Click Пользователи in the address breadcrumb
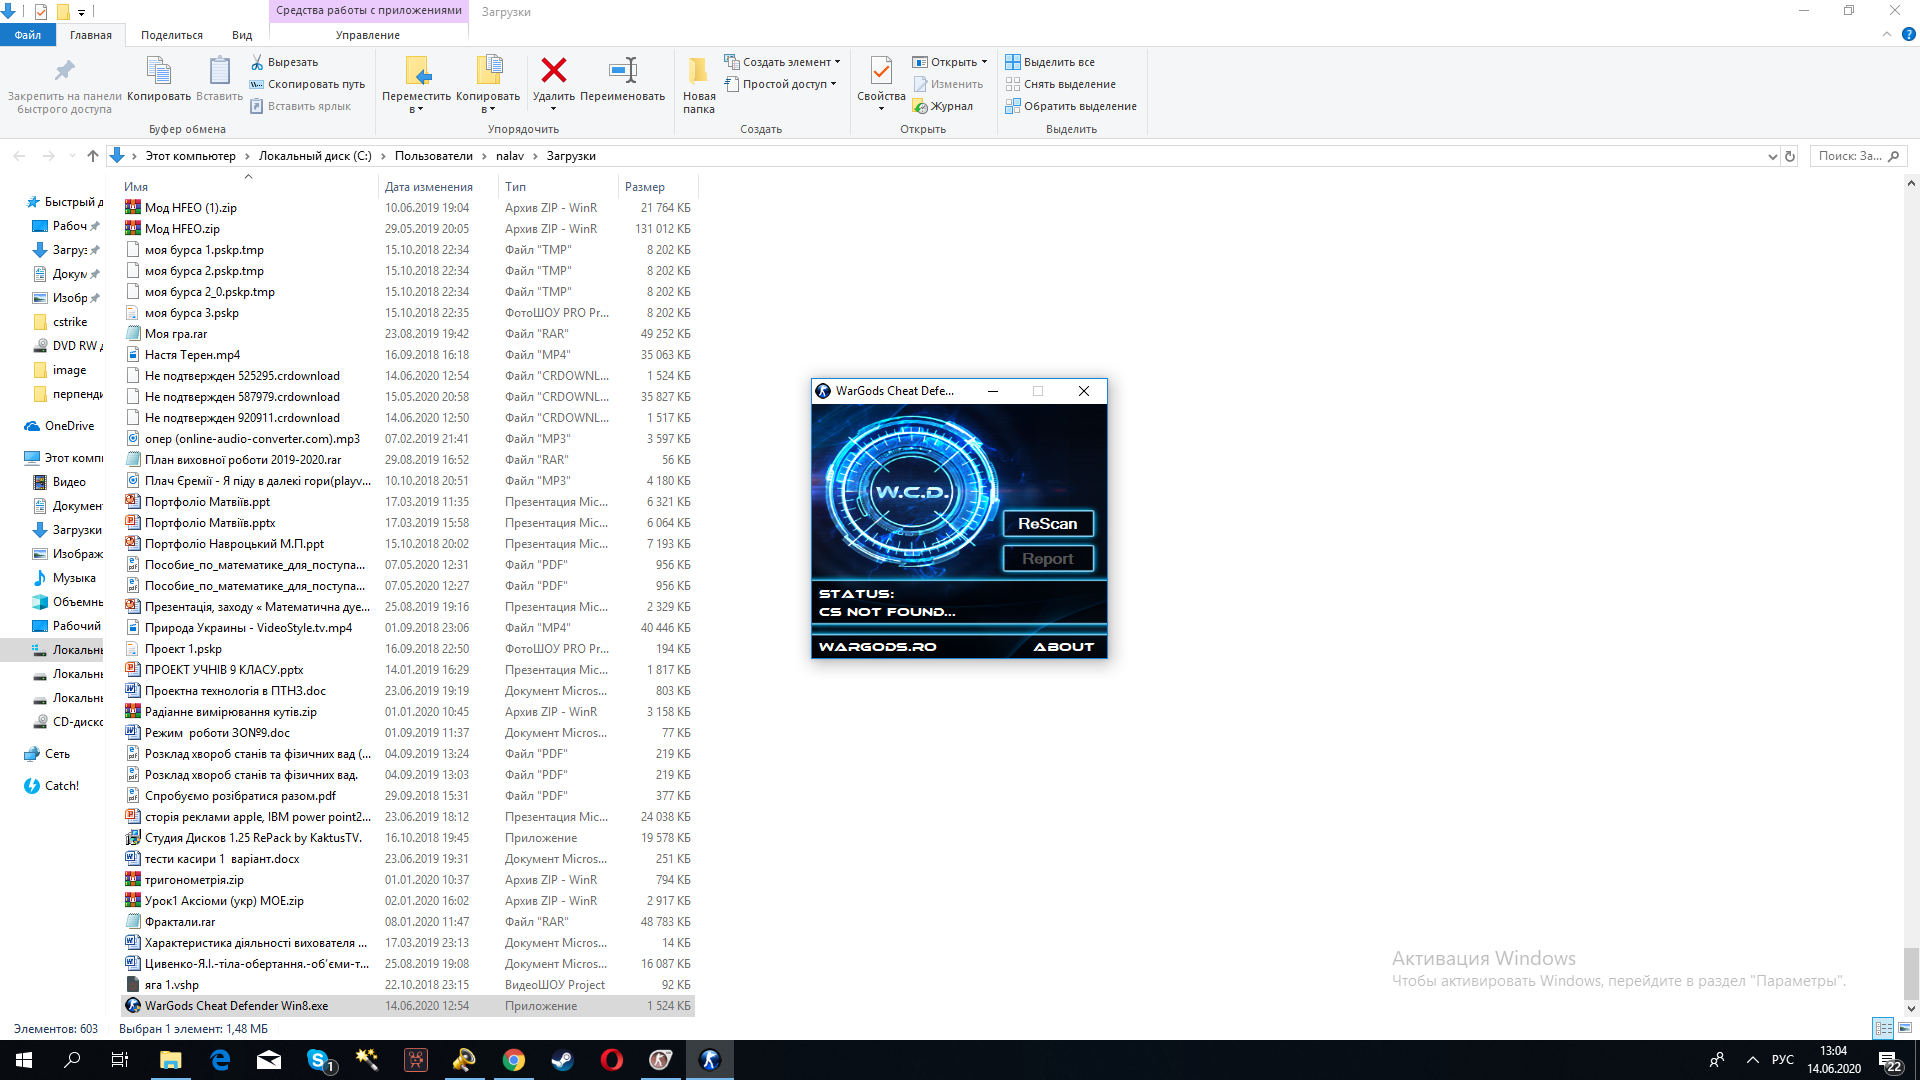The height and width of the screenshot is (1080, 1920). click(434, 156)
